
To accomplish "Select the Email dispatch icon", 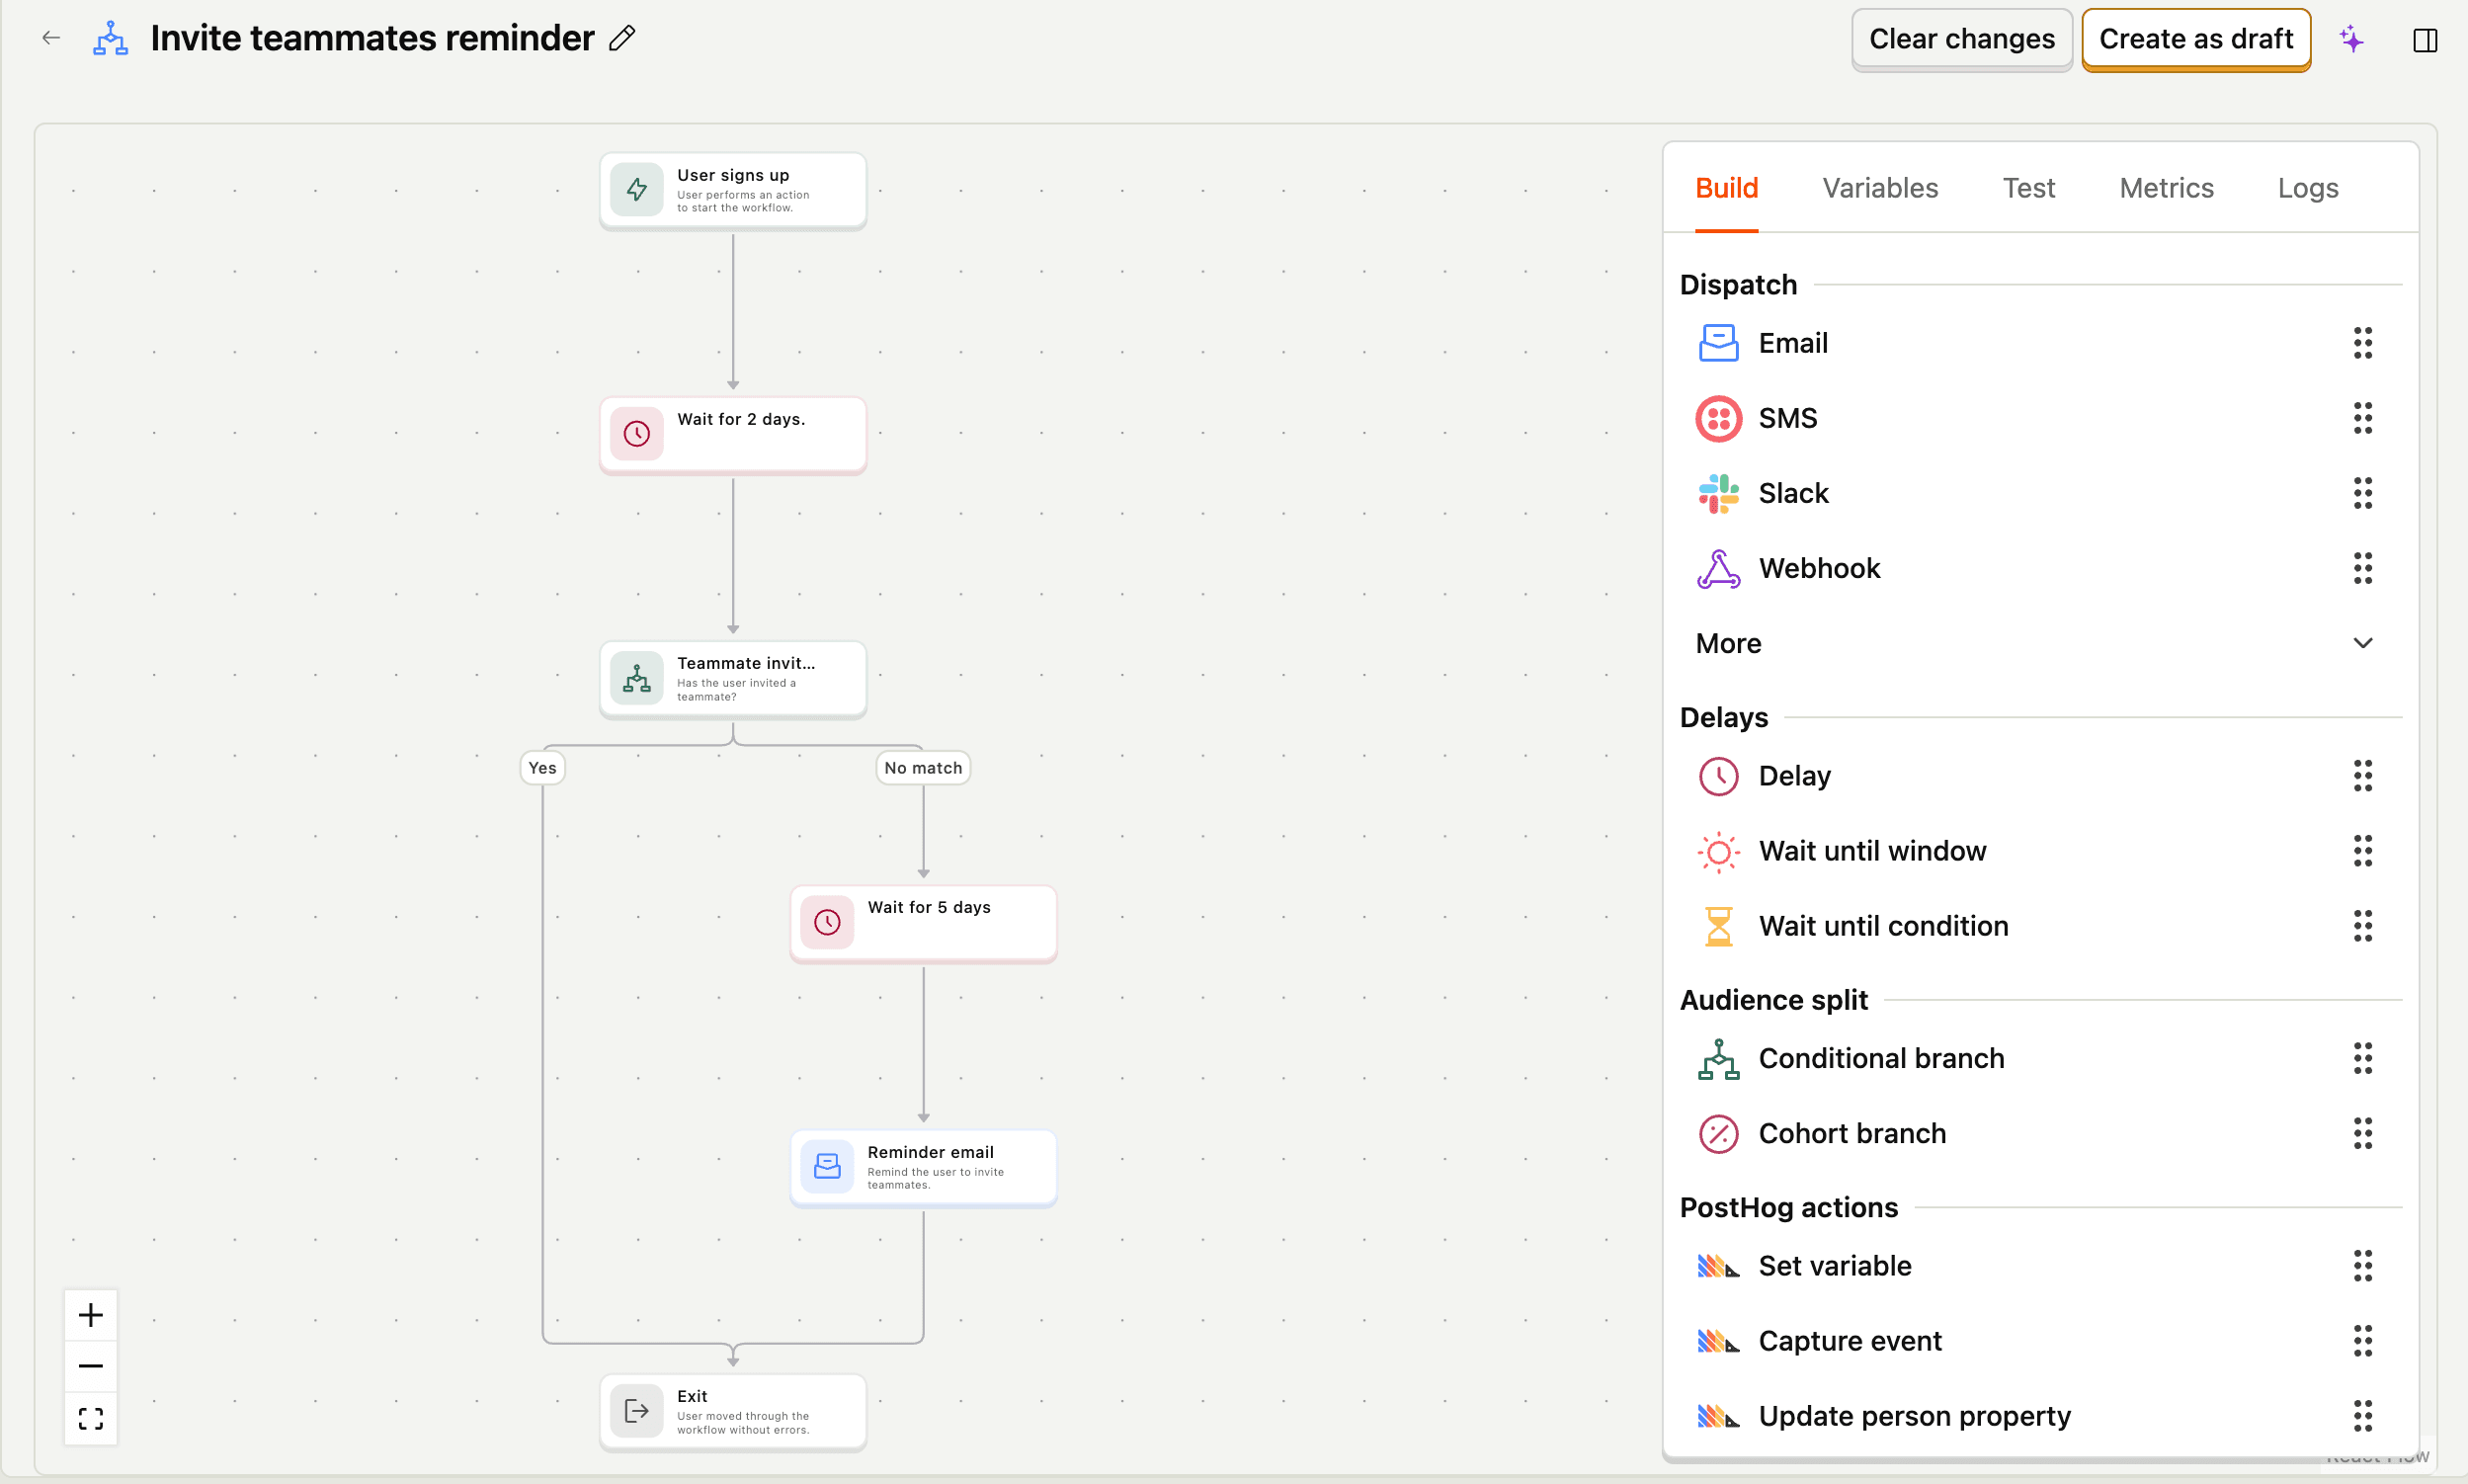I will coord(1717,342).
